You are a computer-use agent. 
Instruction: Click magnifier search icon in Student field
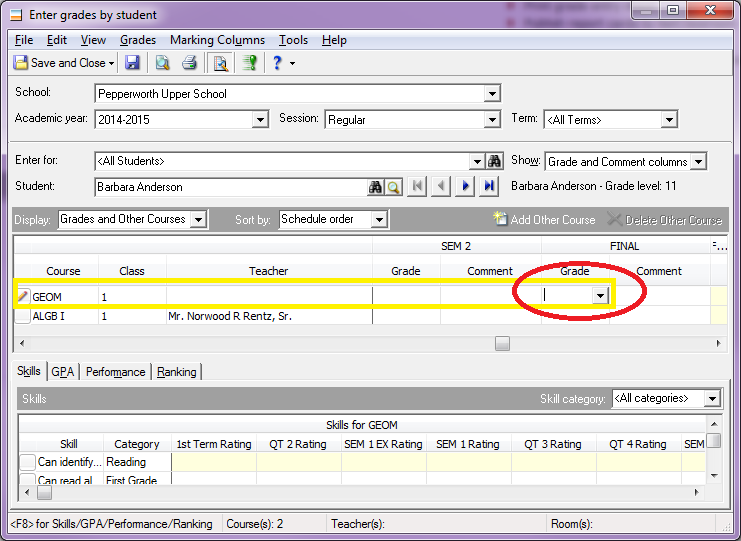393,187
